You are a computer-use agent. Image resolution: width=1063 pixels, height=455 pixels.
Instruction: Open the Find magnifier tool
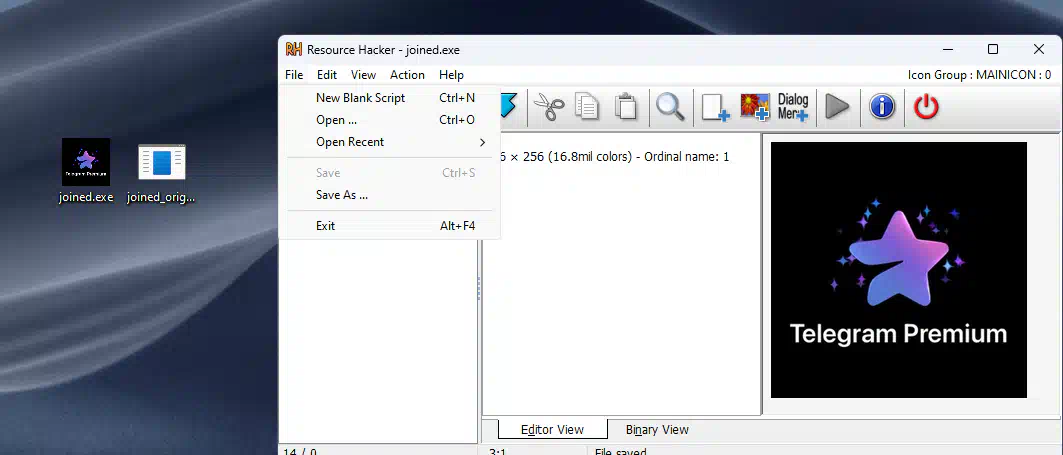pos(670,107)
